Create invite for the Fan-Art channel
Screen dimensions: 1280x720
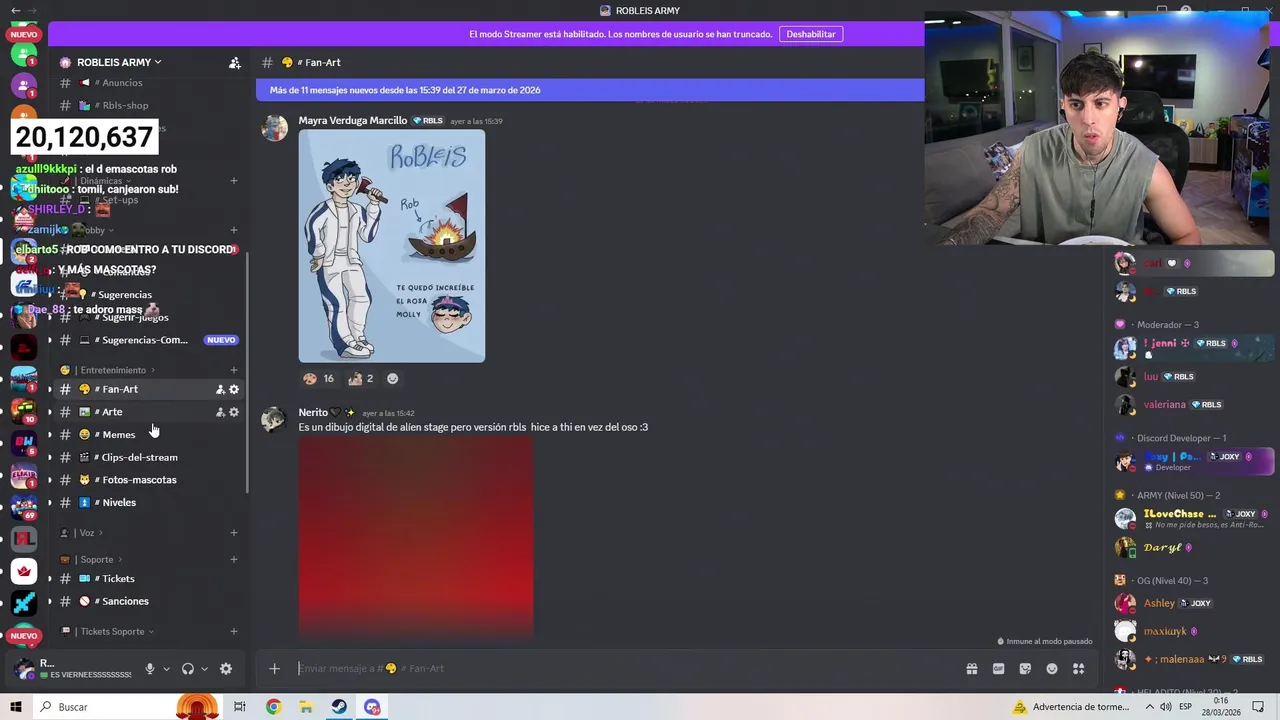coord(220,389)
